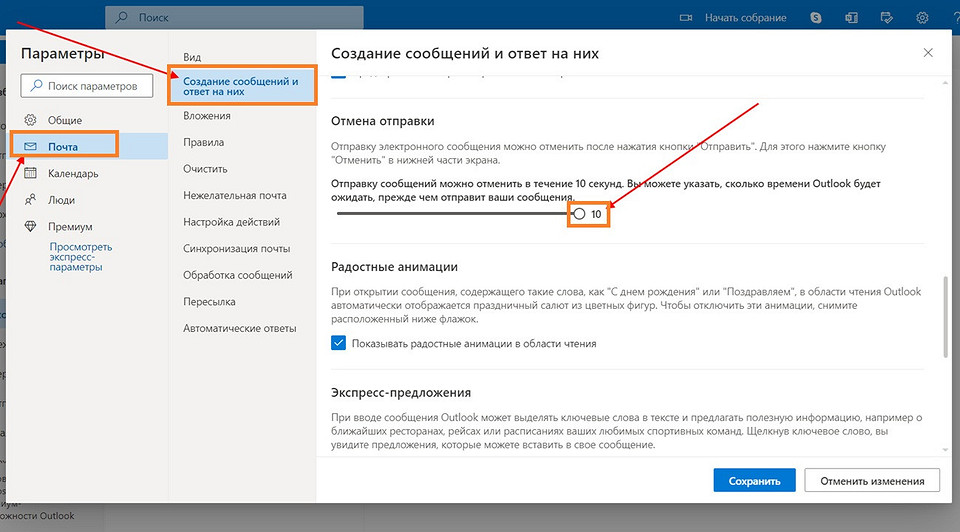Click the Поиск field in the top bar
Screen dimensions: 960x532
coord(234,17)
